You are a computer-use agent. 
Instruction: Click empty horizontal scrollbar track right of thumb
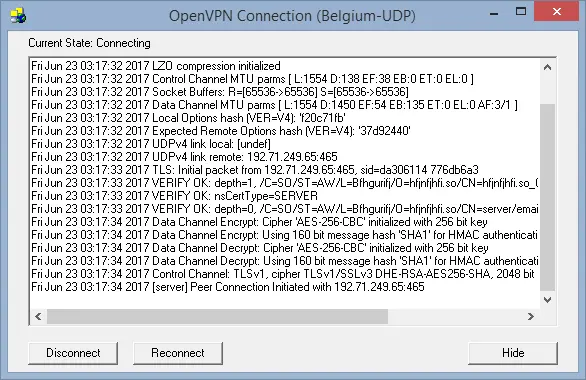[455, 316]
